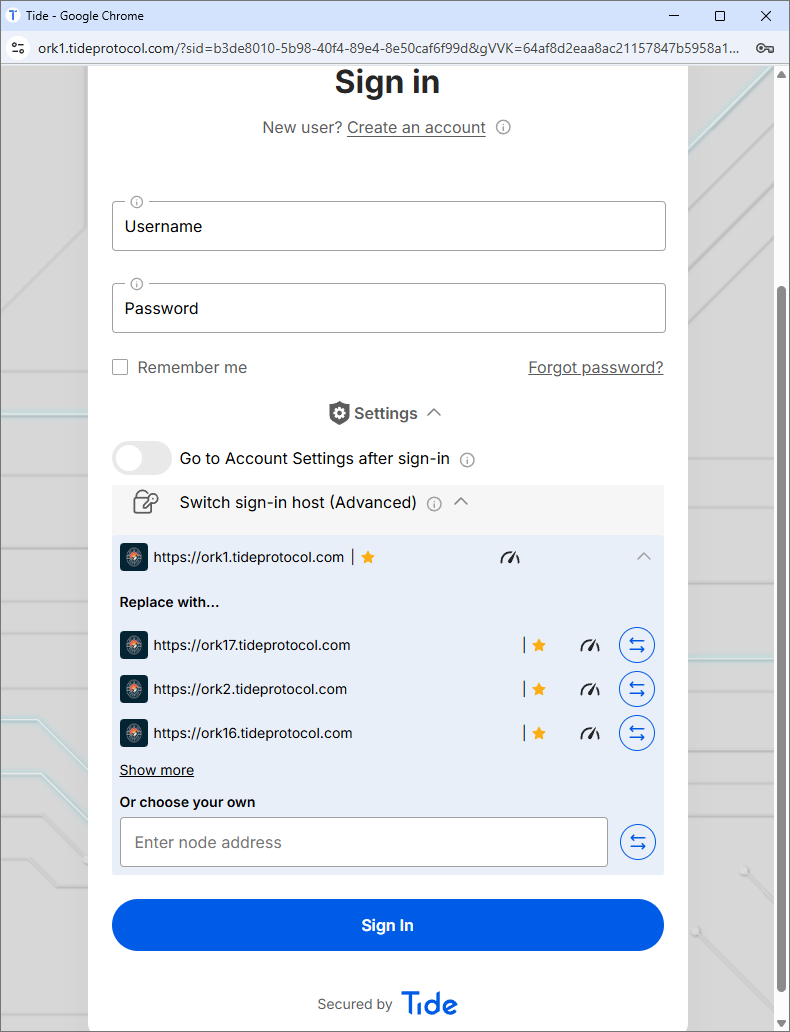Click the star icon in ork17 row
The height and width of the screenshot is (1032, 790).
pyautogui.click(x=539, y=646)
